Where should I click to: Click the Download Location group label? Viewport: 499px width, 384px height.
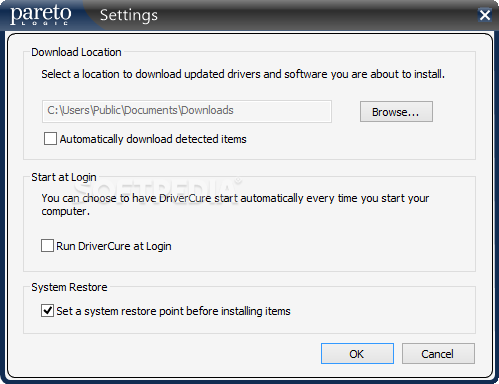click(x=76, y=52)
